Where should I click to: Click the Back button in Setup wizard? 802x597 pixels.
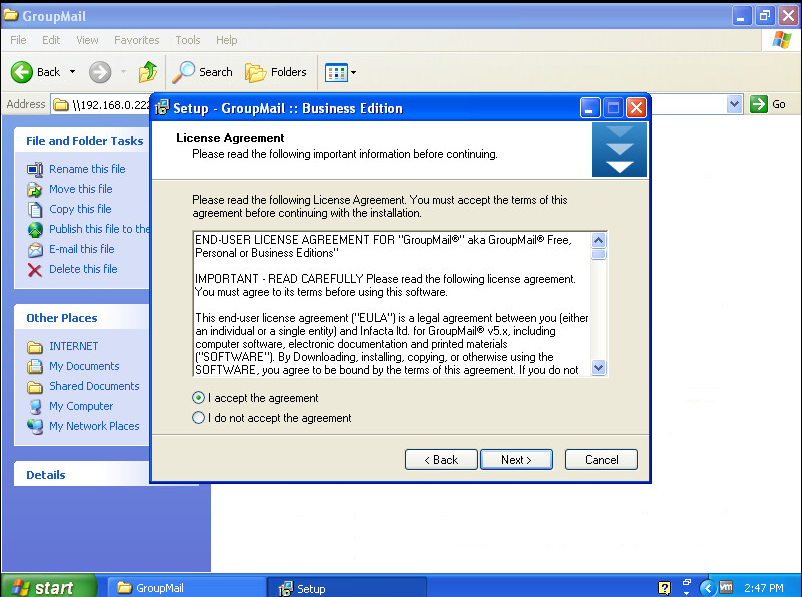(x=441, y=460)
